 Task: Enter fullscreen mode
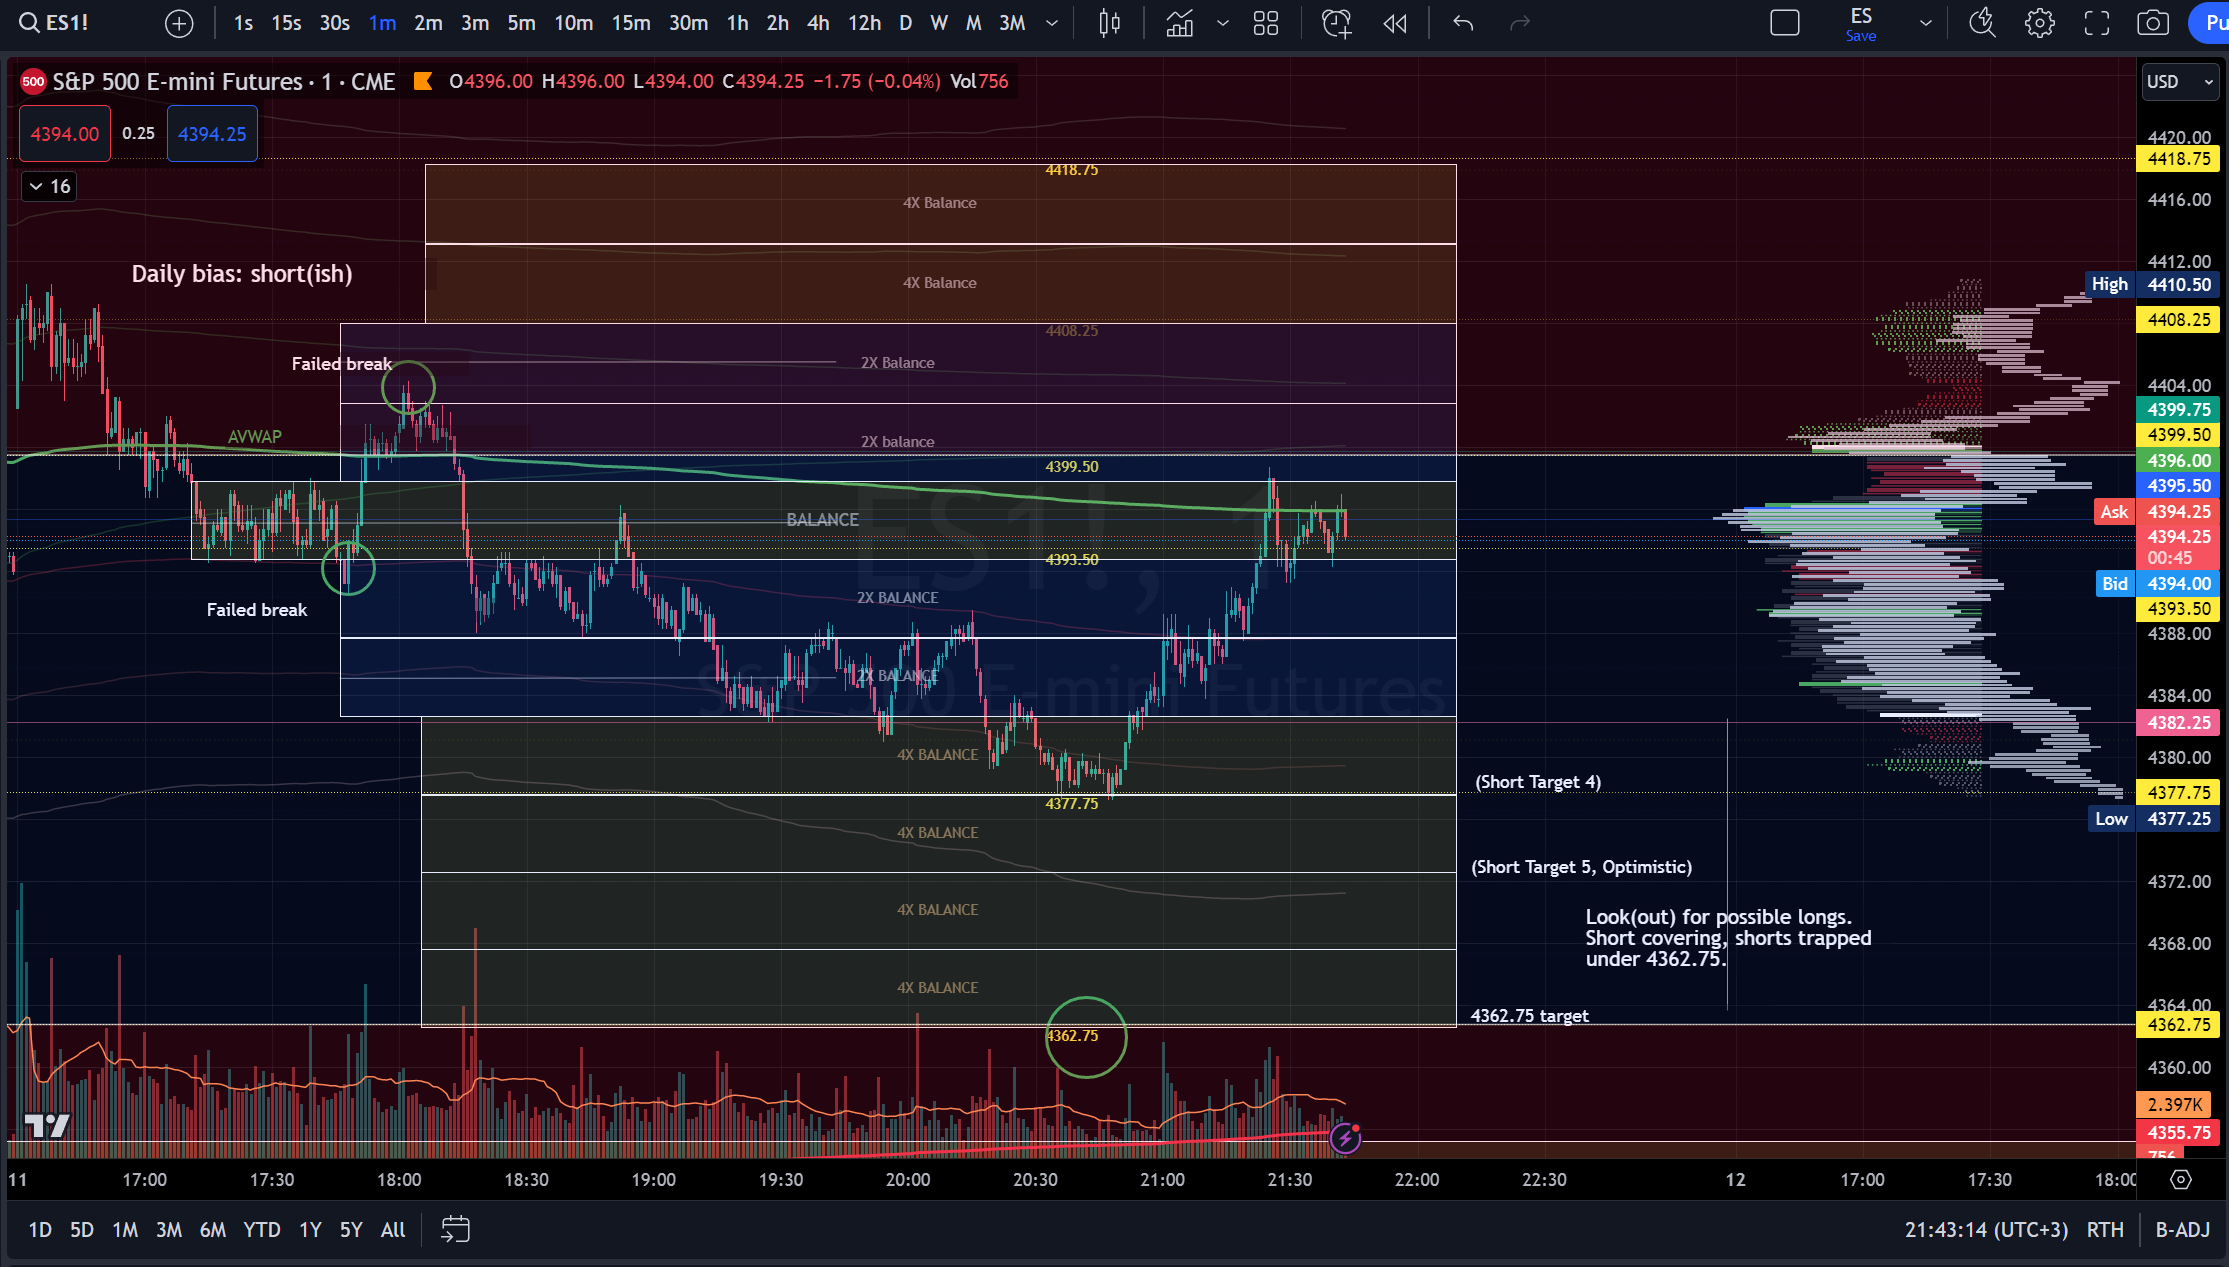[2097, 23]
